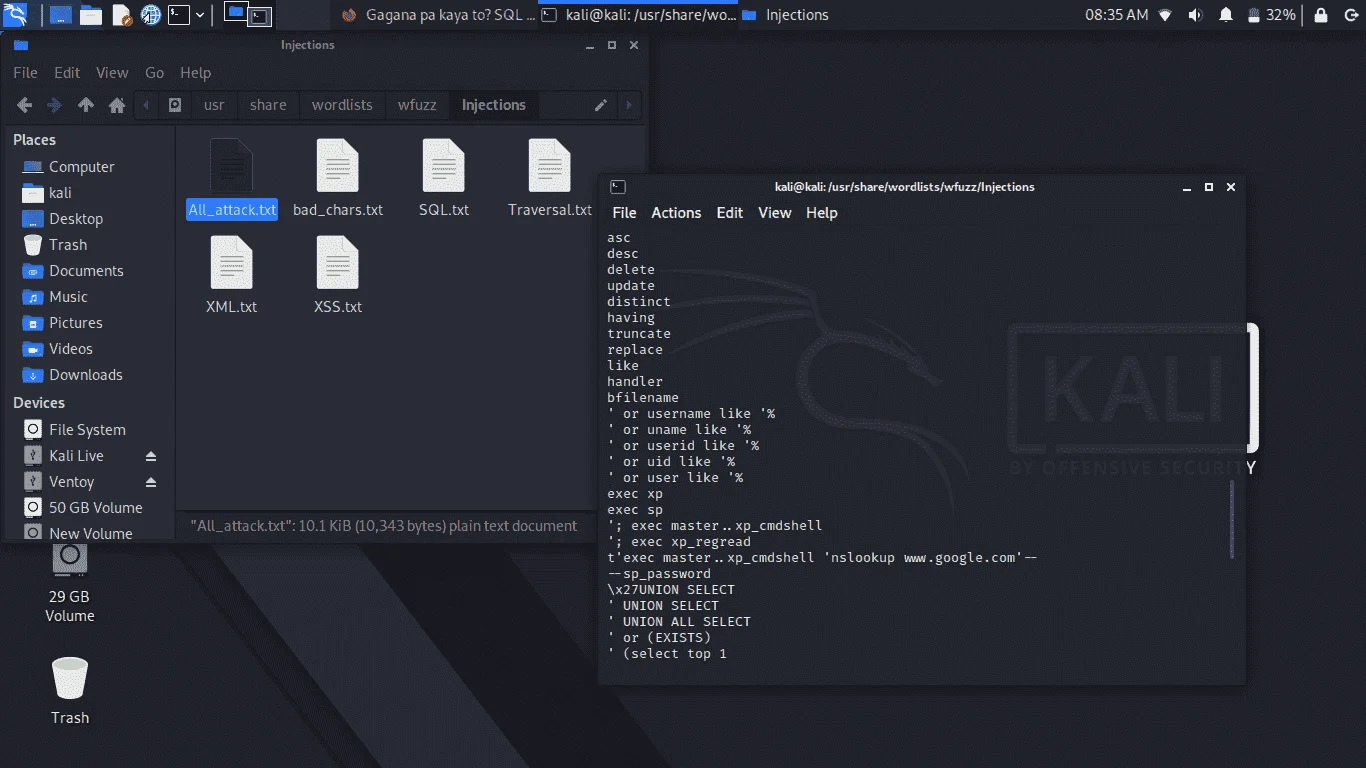
Task: Click the 08:35 AM panel clock
Action: [x=1117, y=15]
